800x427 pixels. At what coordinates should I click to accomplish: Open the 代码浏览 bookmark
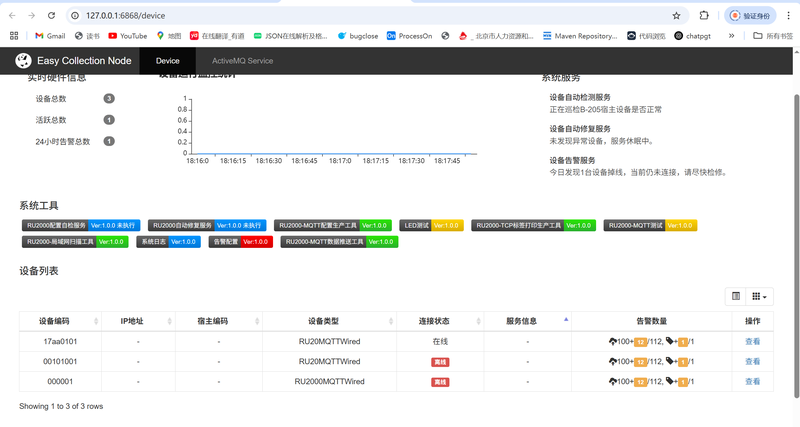[646, 36]
